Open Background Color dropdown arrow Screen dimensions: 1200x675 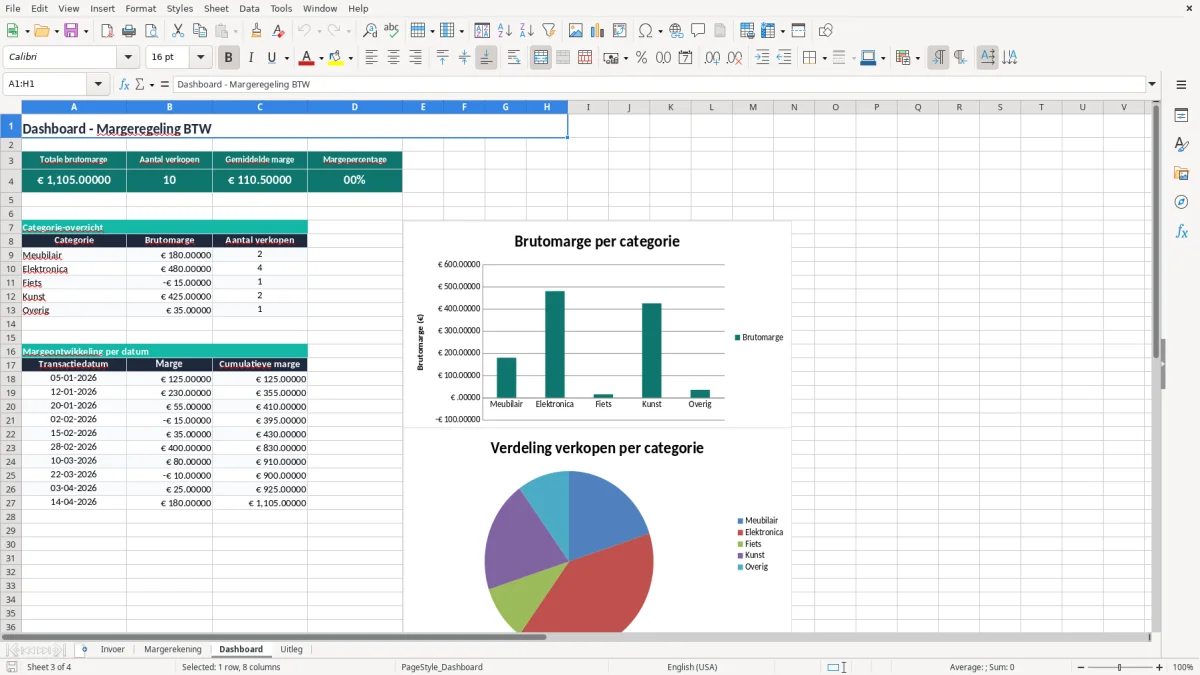coord(350,58)
